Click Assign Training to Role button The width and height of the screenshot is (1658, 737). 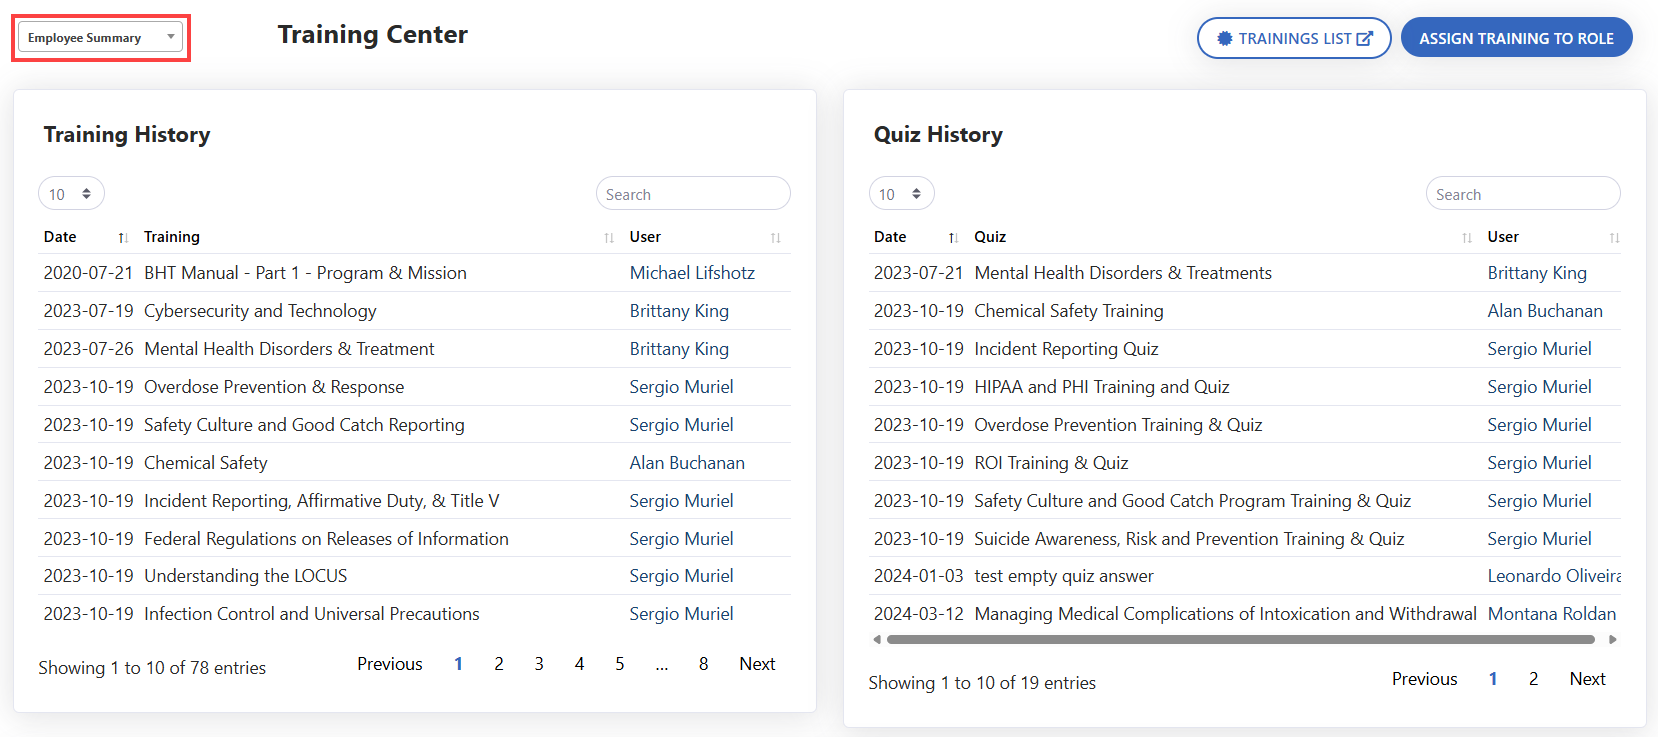pyautogui.click(x=1516, y=38)
